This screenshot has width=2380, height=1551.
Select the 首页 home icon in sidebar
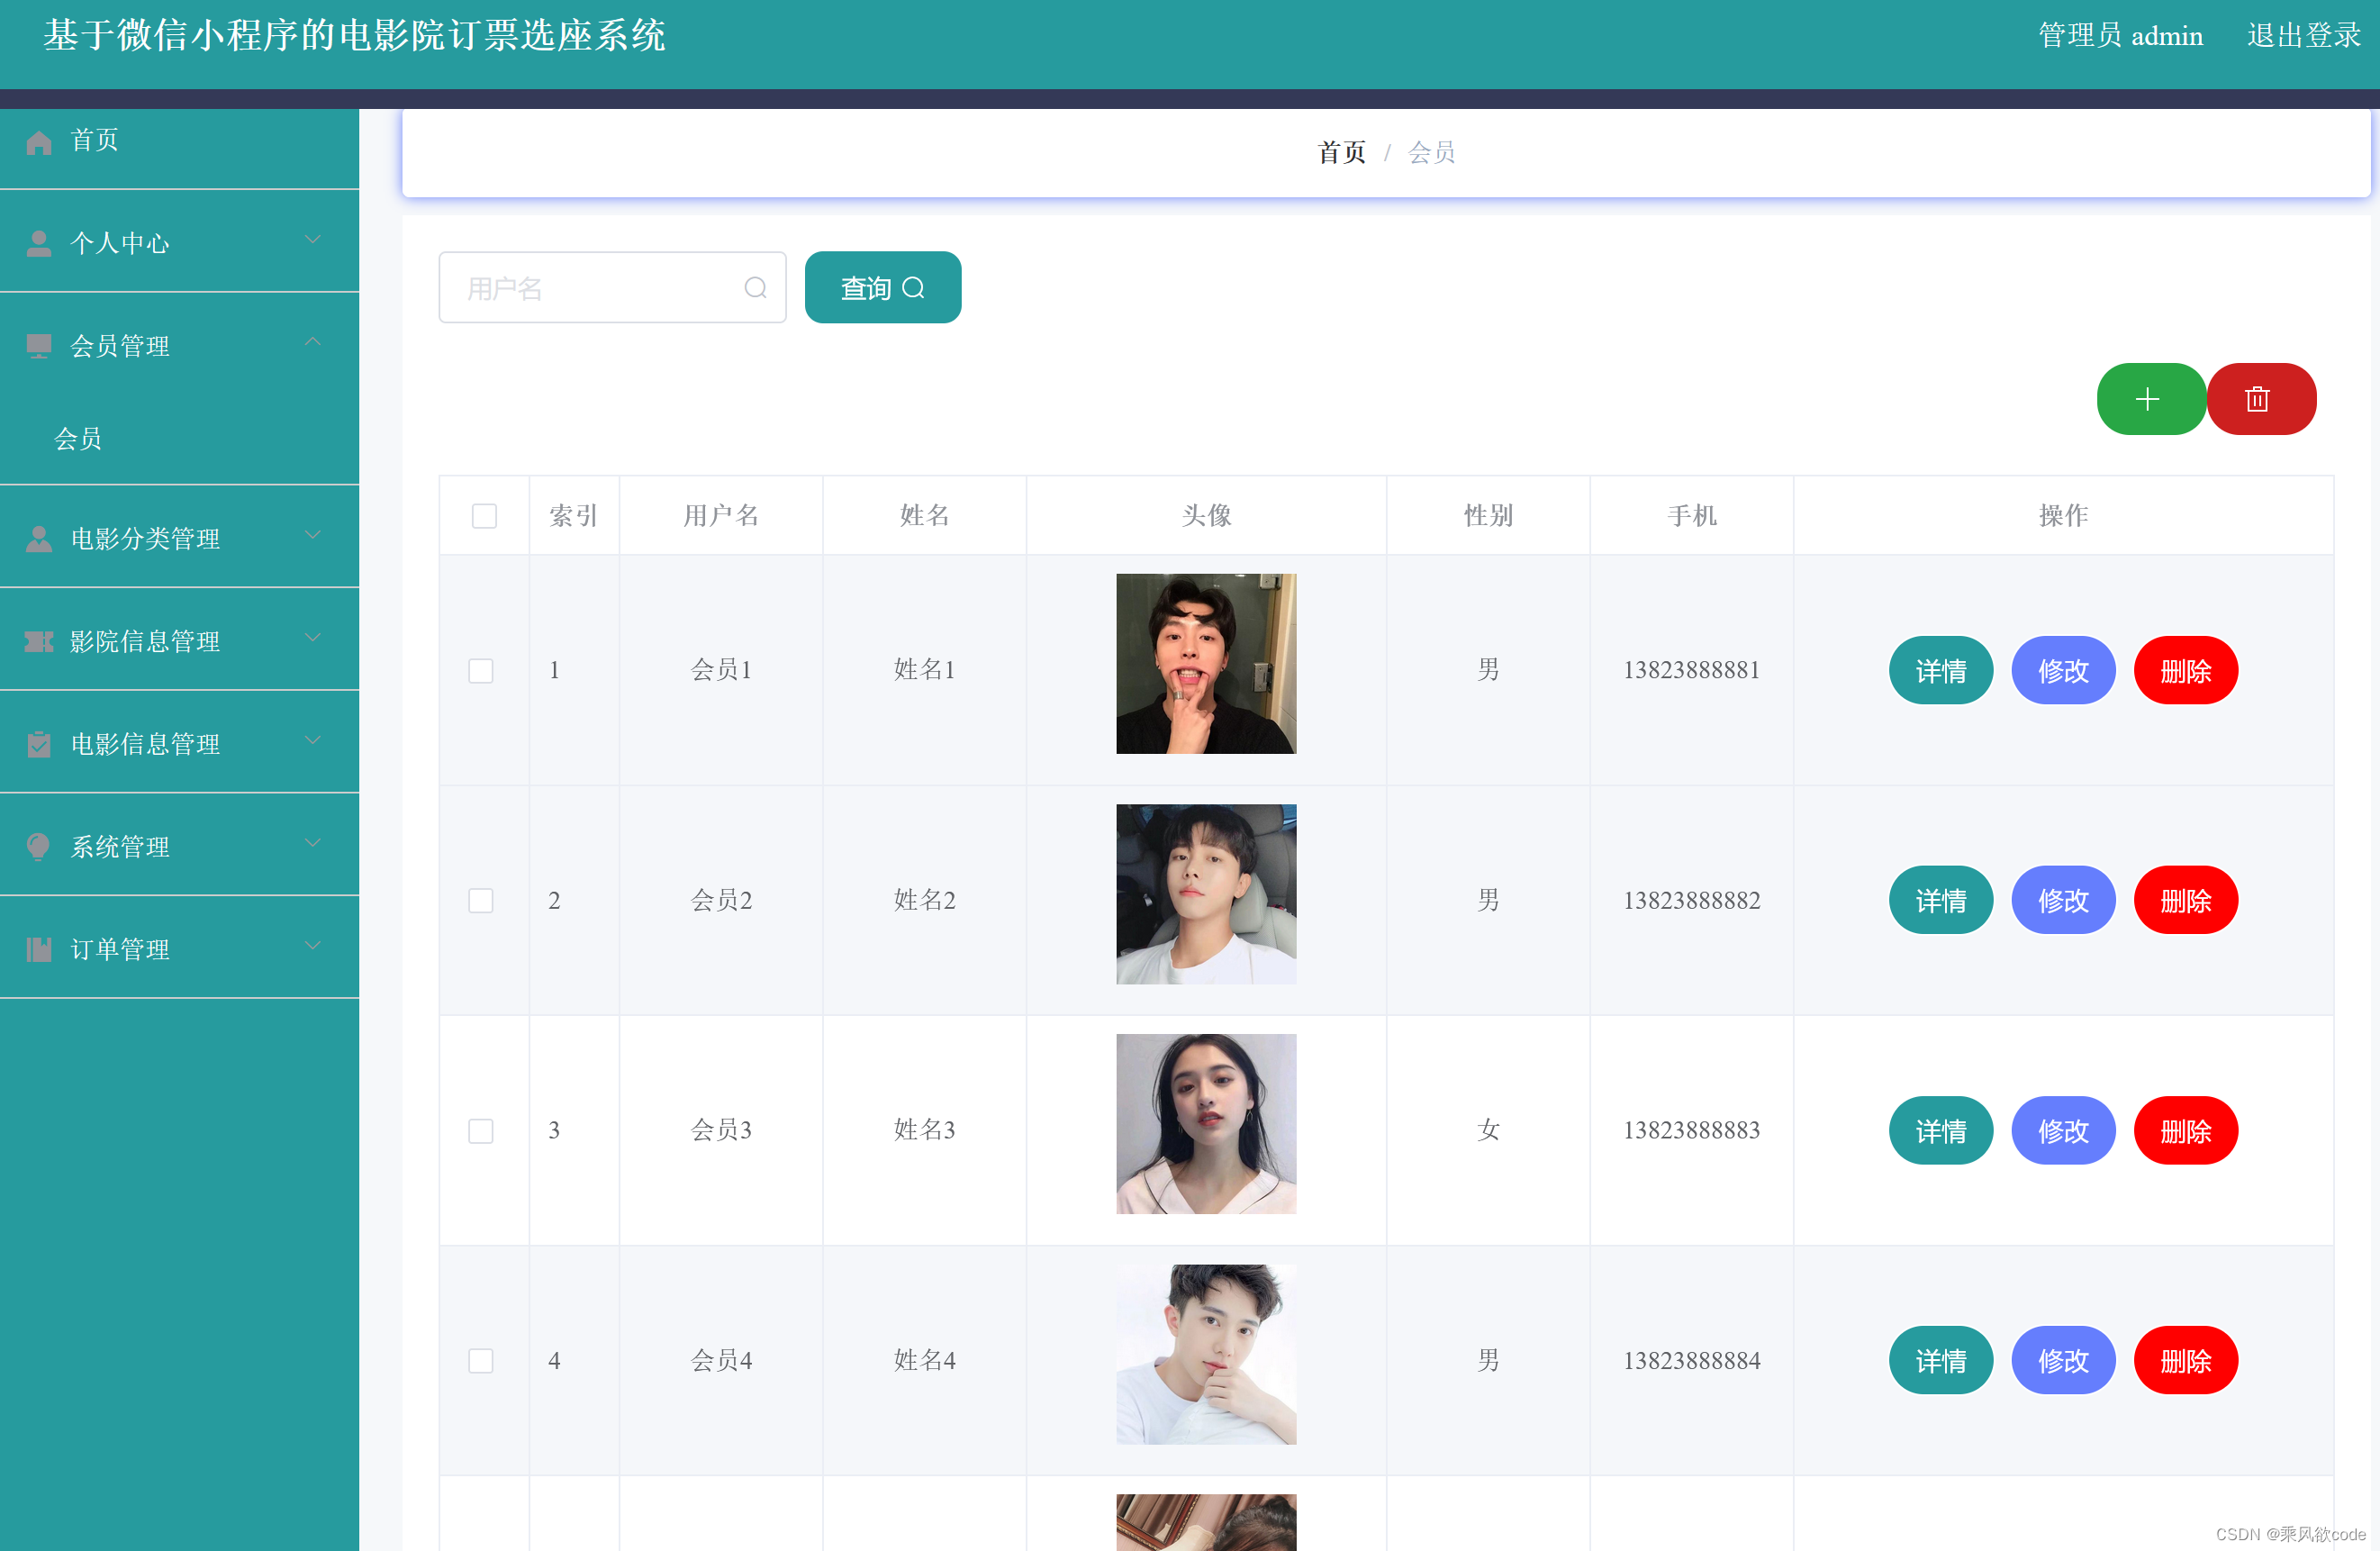click(x=39, y=141)
